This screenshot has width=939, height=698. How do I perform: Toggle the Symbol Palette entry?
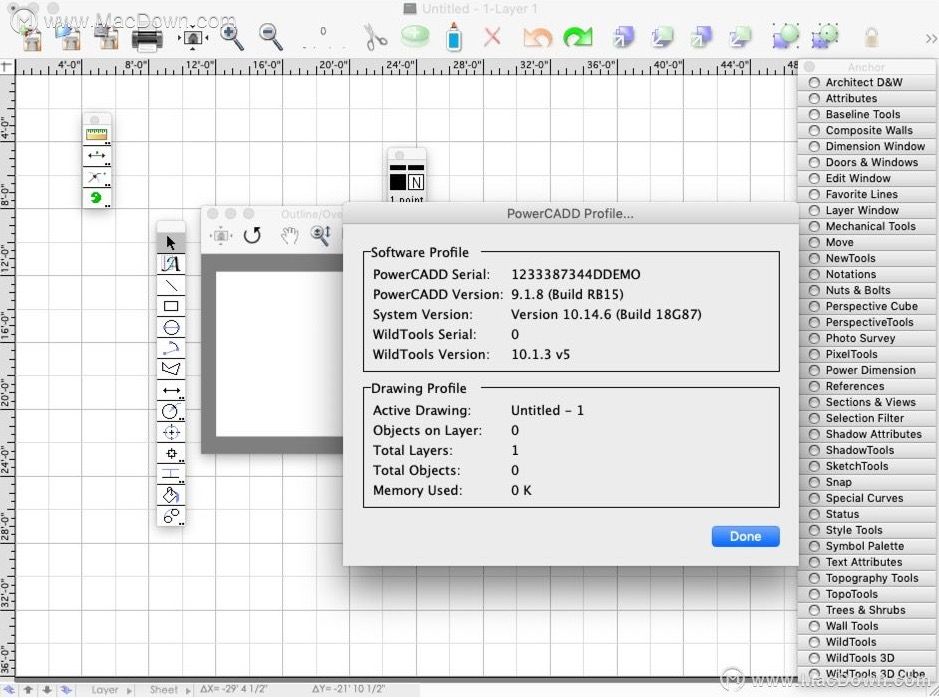(867, 546)
